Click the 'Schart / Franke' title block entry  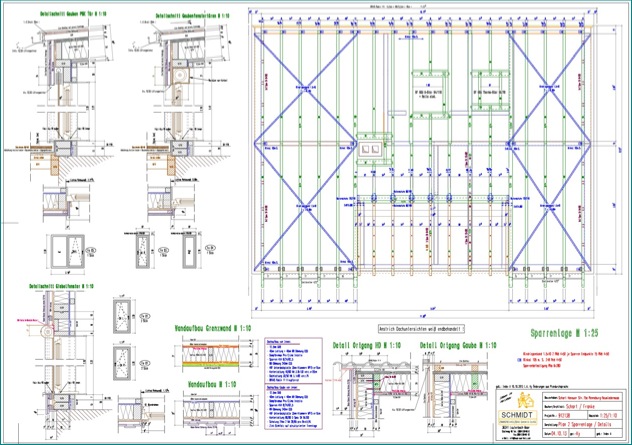(580, 407)
